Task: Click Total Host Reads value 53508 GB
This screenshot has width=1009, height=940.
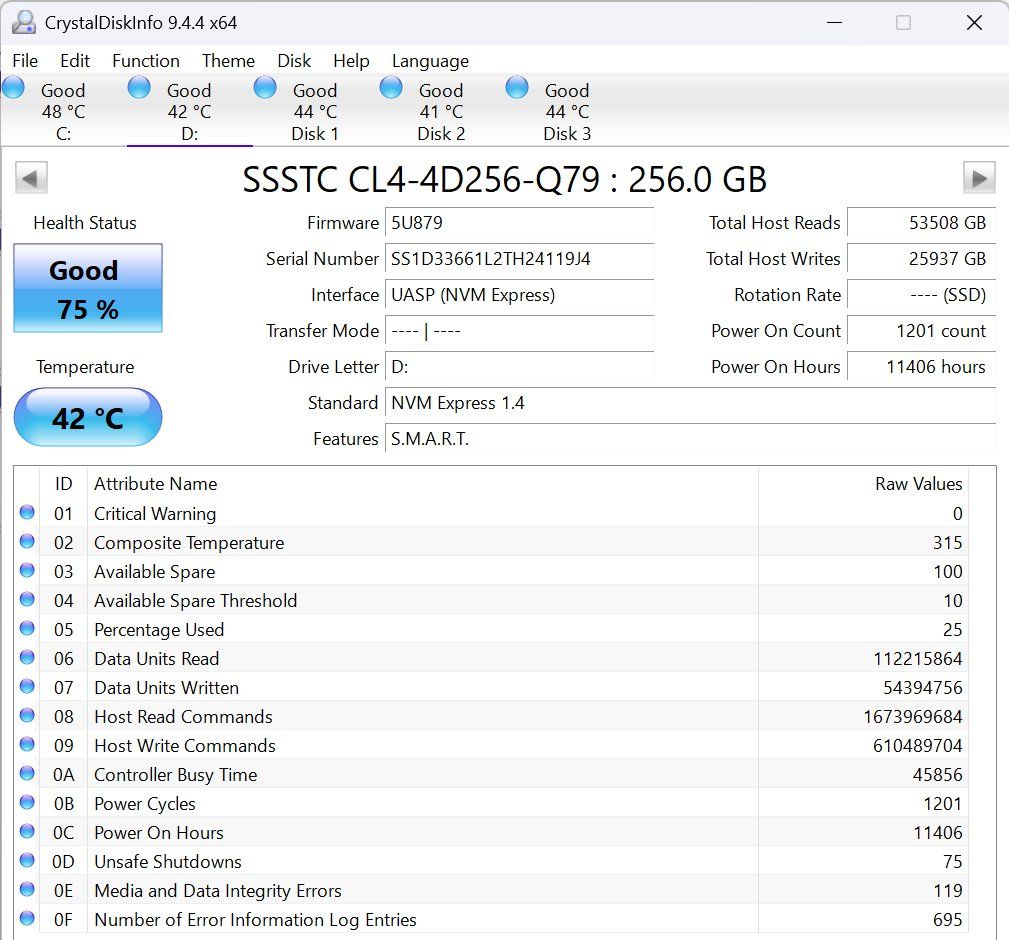Action: 921,223
